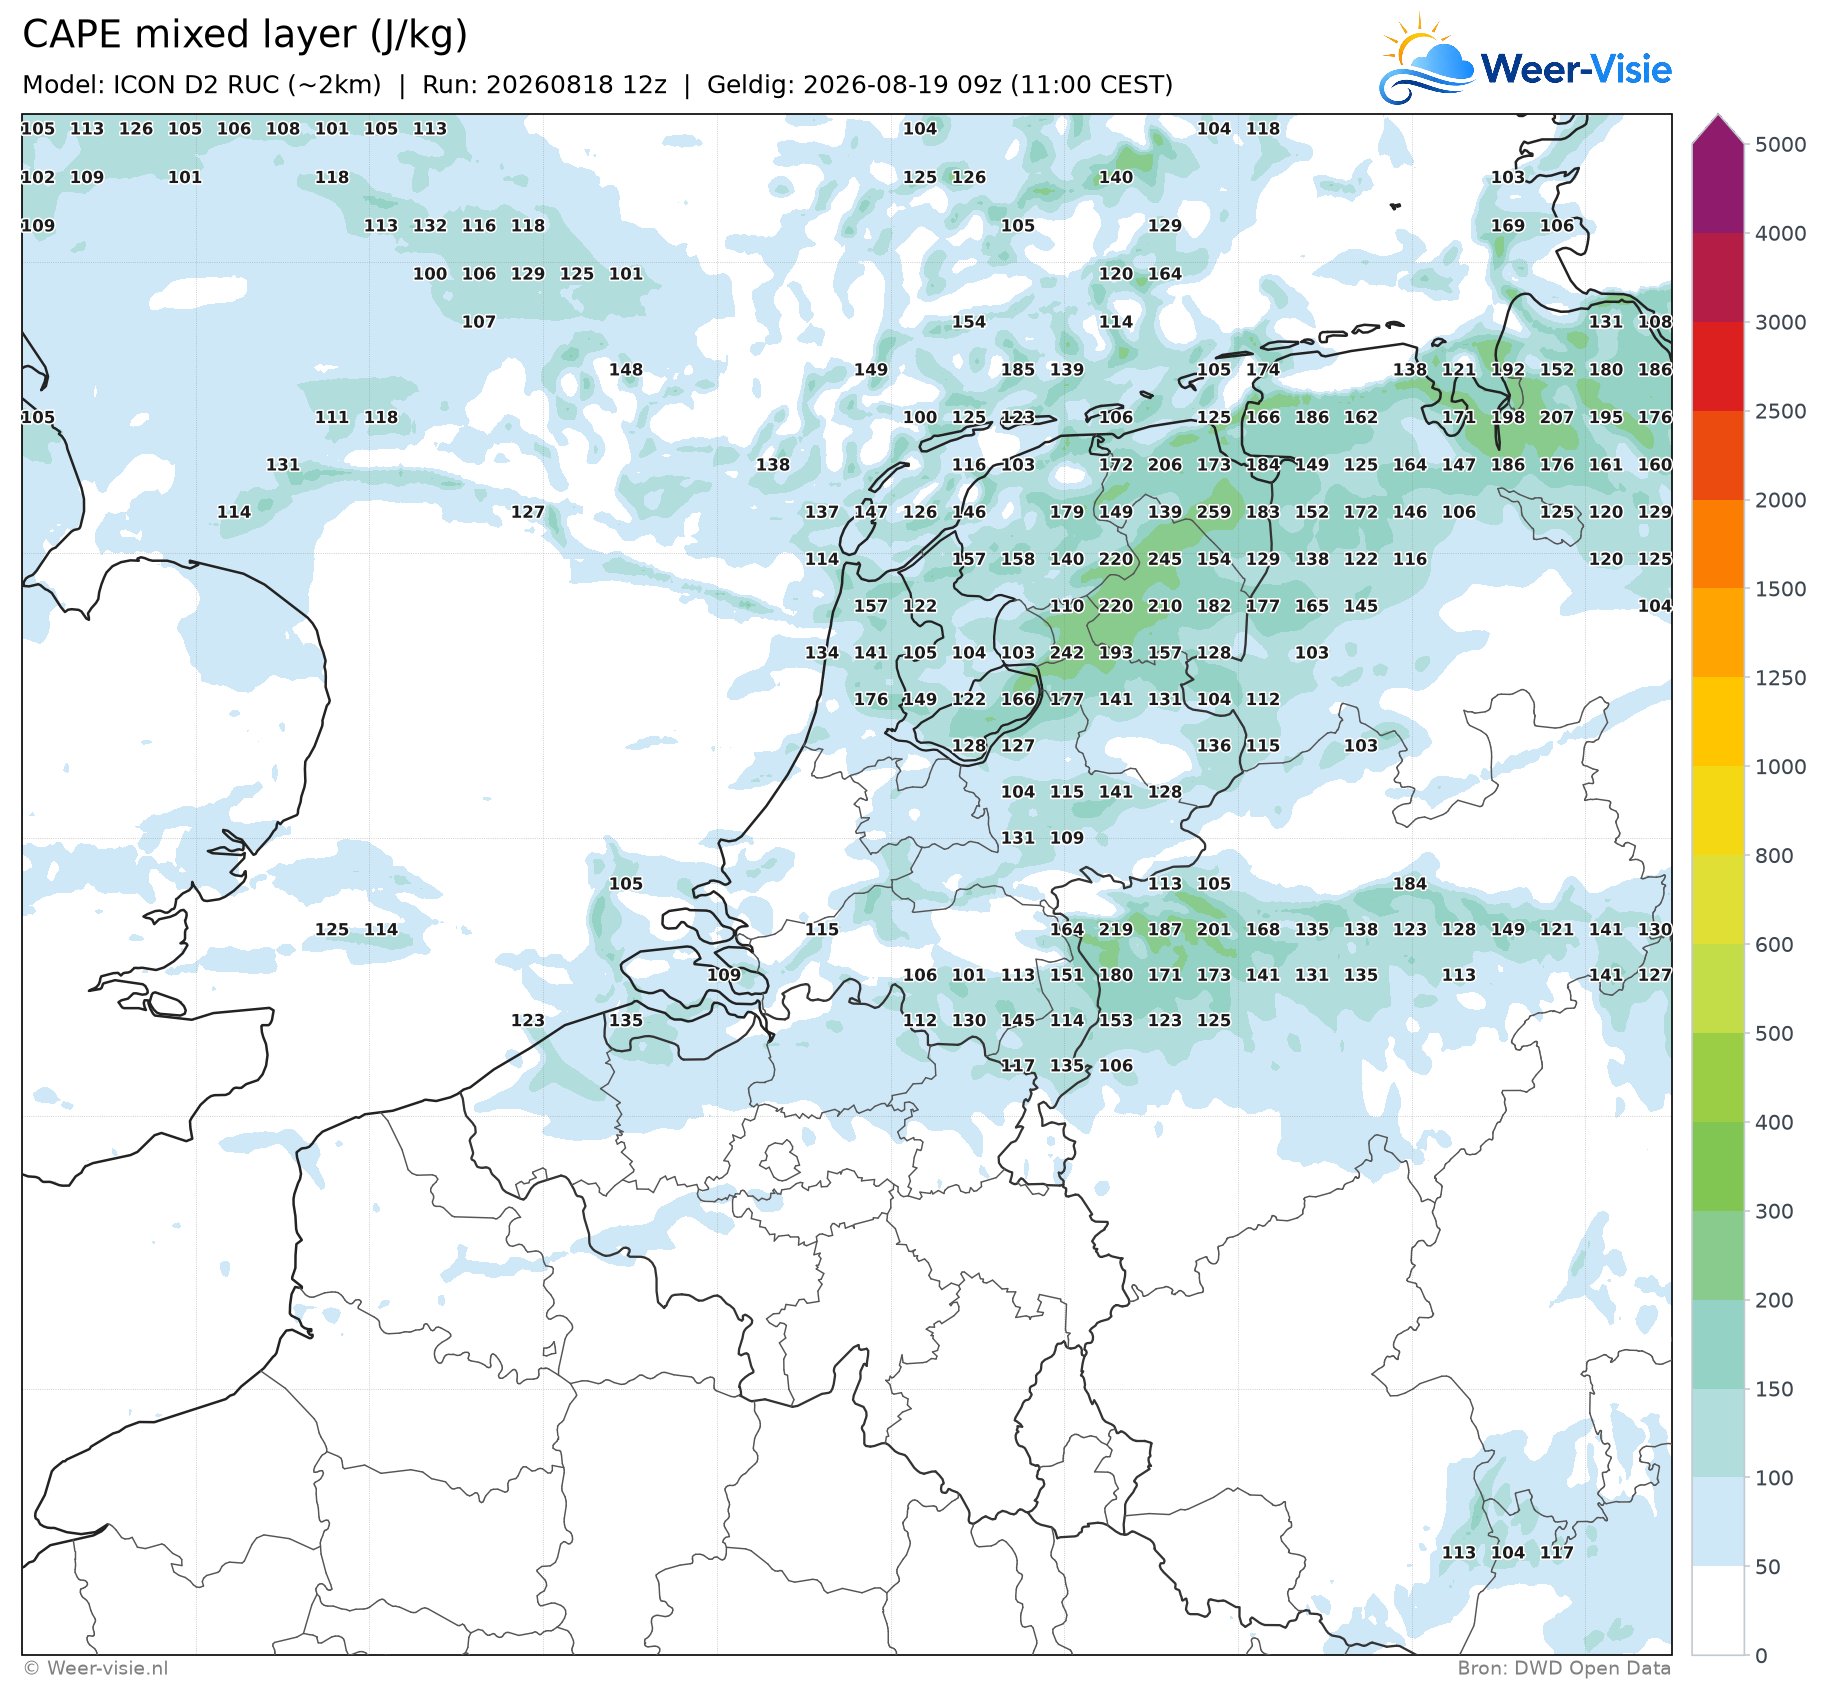The height and width of the screenshot is (1681, 1824).
Task: Click the Weer-Visie sun and cloud logo
Action: [1426, 59]
